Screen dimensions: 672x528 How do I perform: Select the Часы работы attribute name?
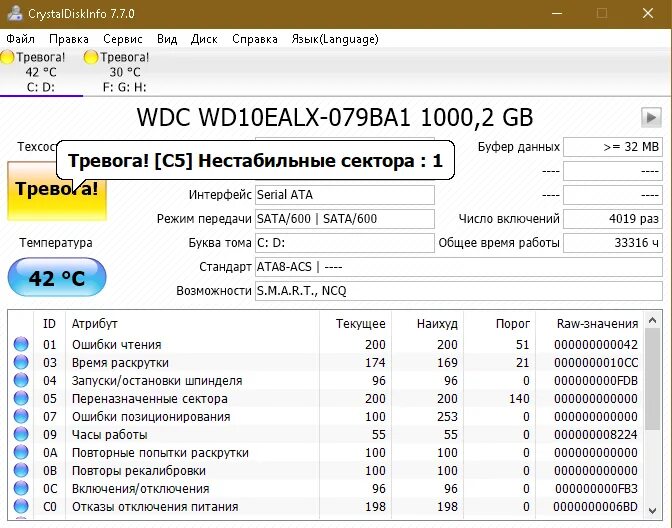[x=109, y=435]
